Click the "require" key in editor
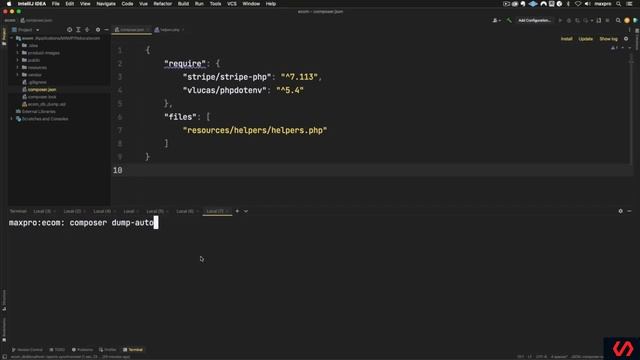The image size is (640, 360). [x=185, y=64]
